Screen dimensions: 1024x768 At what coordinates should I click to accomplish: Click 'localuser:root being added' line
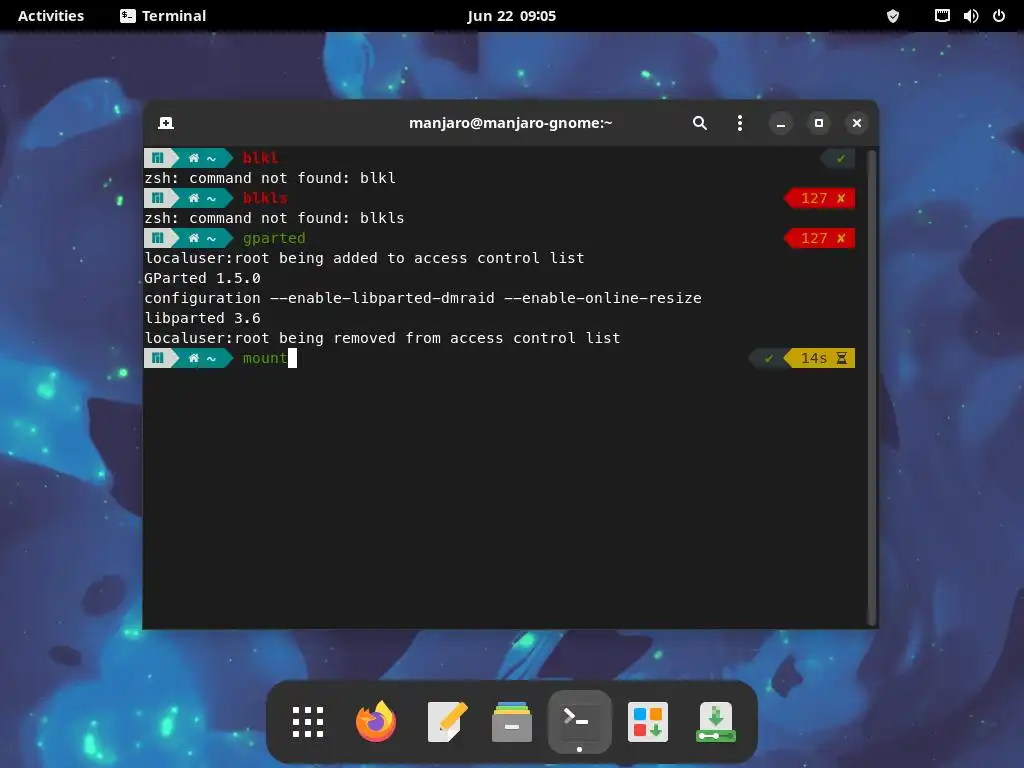[364, 258]
